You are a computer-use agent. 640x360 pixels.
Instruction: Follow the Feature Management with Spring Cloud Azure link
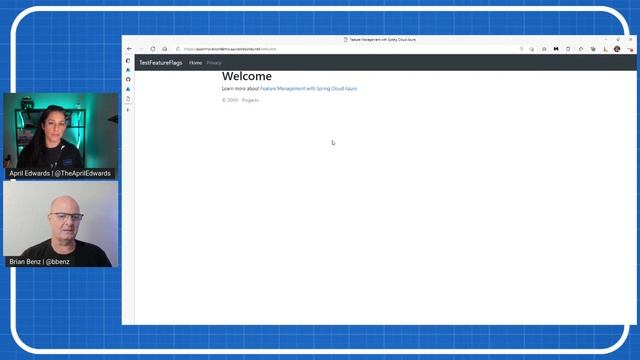click(309, 89)
